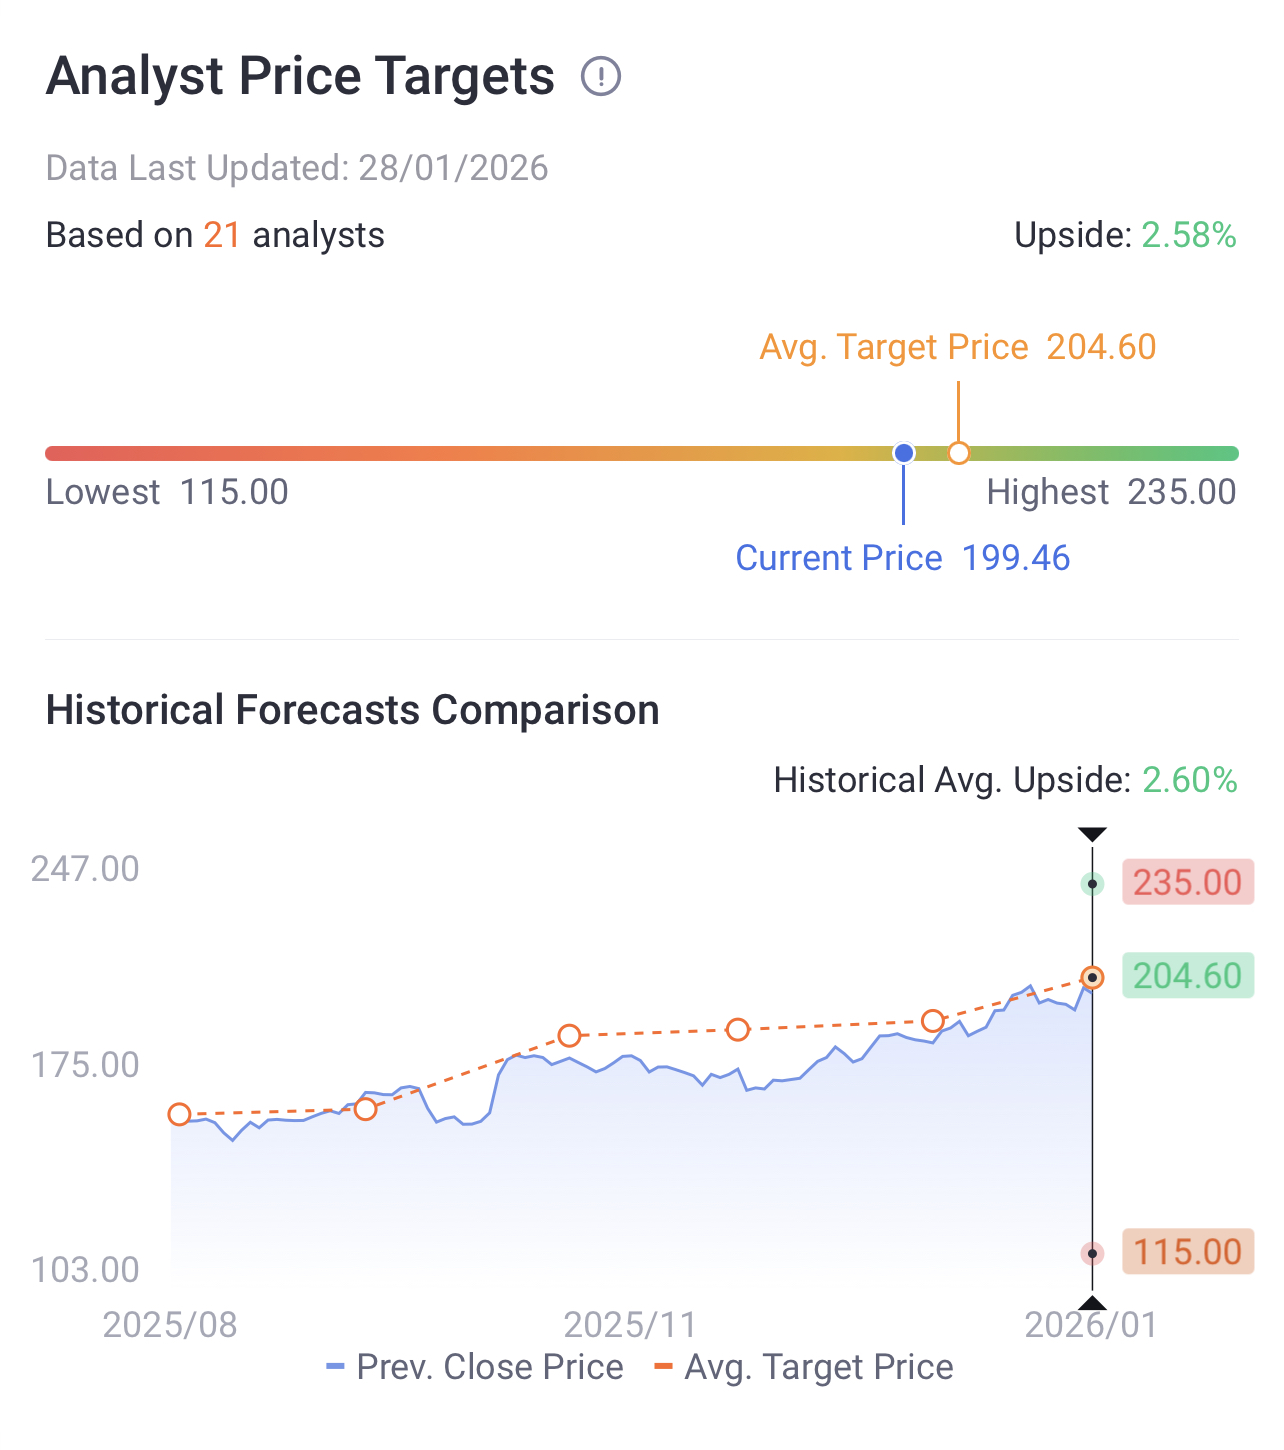Click the orange 115.00 lowest price tag
The width and height of the screenshot is (1284, 1450).
click(1187, 1252)
